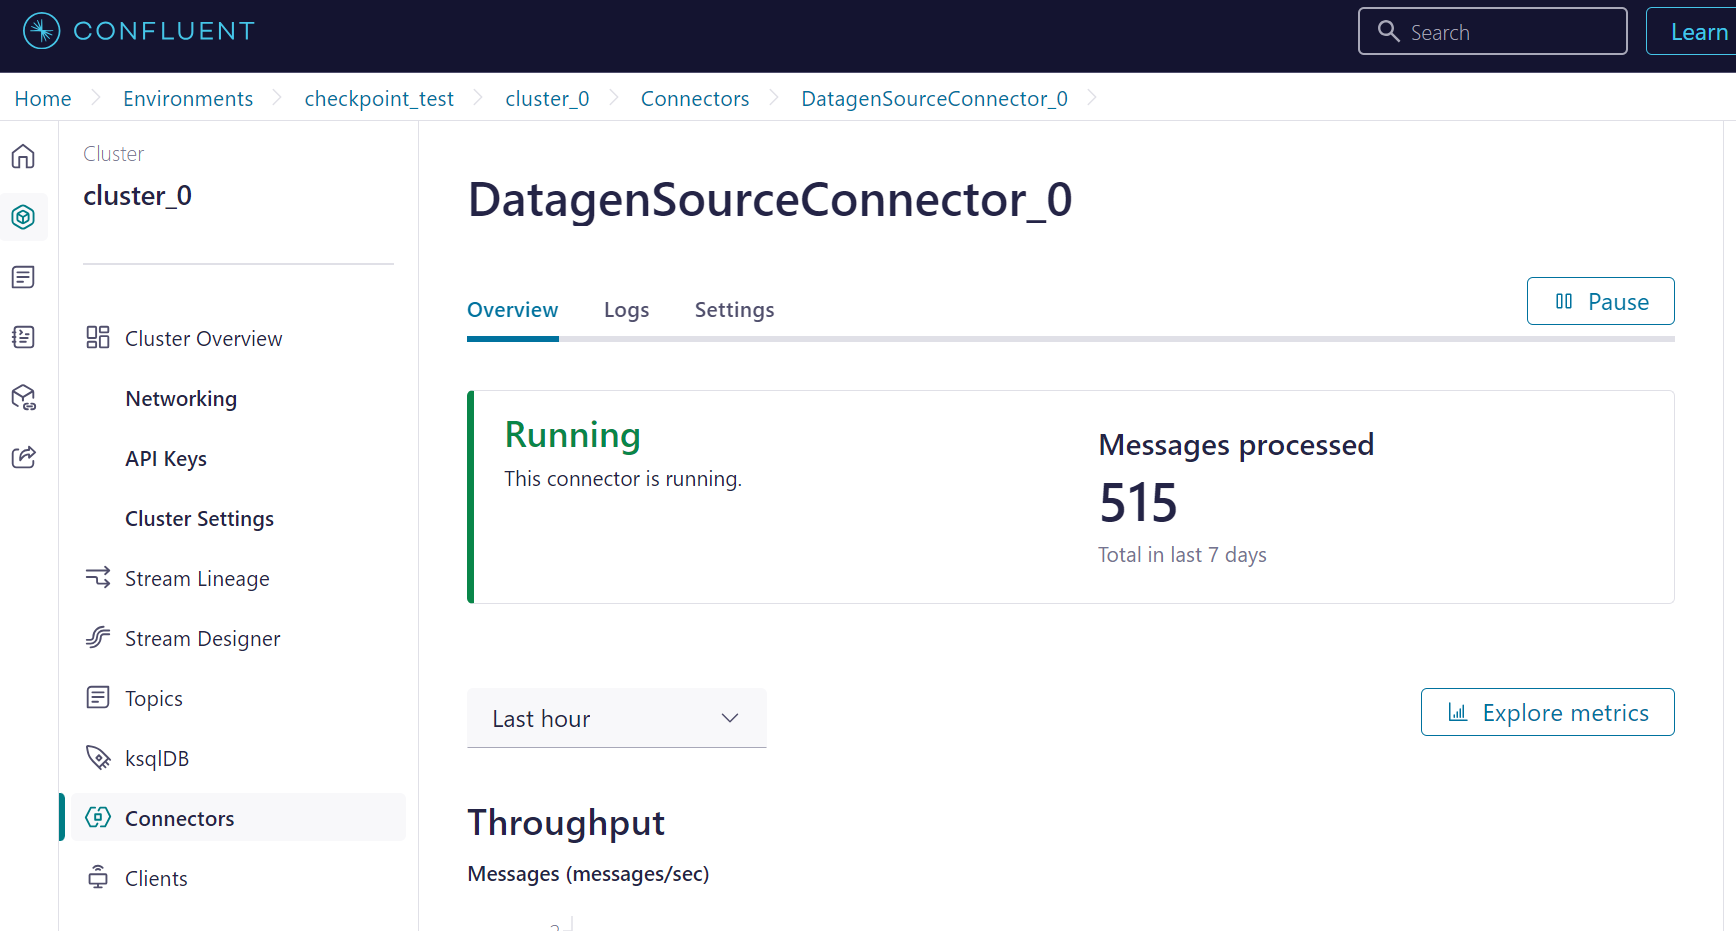The width and height of the screenshot is (1736, 931).
Task: Open Topics in the sidebar
Action: point(154,699)
